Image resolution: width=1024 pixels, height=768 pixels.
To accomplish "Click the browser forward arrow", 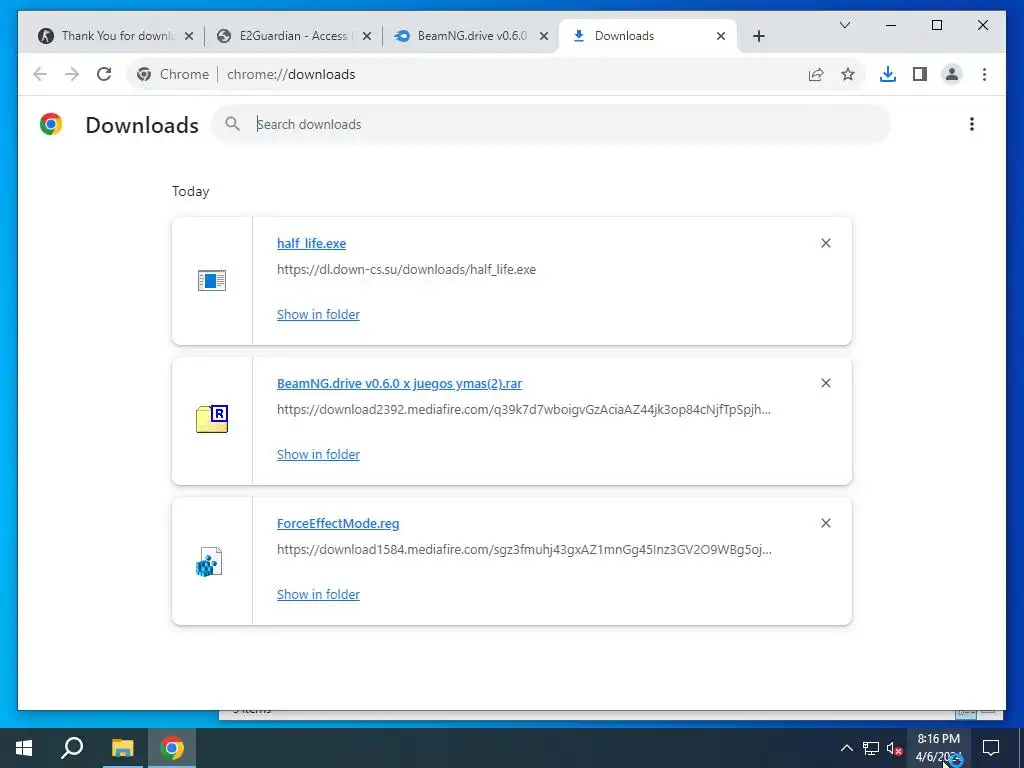I will 72,74.
